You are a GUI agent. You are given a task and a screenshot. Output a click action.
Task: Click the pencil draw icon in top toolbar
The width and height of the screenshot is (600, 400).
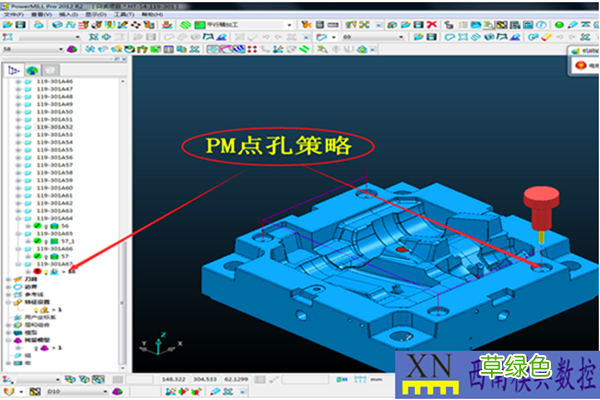(572, 25)
